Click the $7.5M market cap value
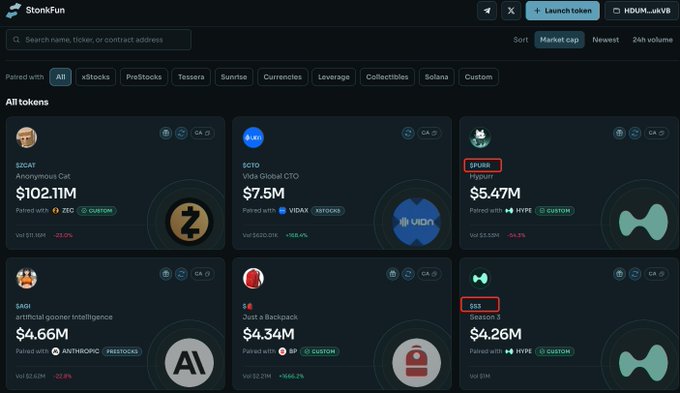Screen dimensions: 680x393 click(x=264, y=193)
